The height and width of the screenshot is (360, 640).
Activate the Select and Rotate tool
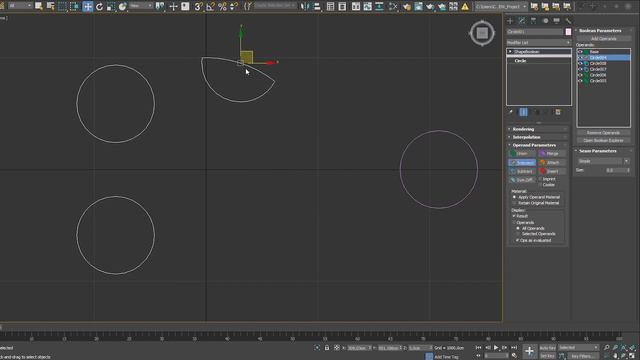(x=99, y=7)
